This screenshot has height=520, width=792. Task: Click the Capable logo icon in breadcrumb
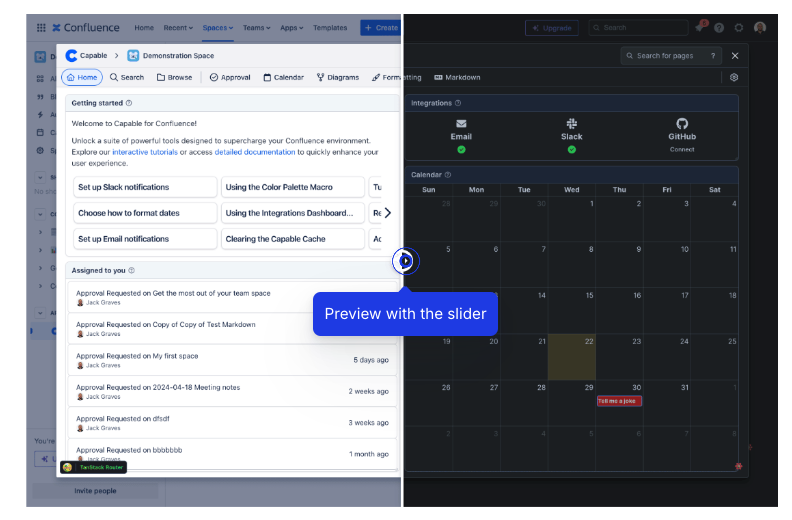tap(71, 56)
